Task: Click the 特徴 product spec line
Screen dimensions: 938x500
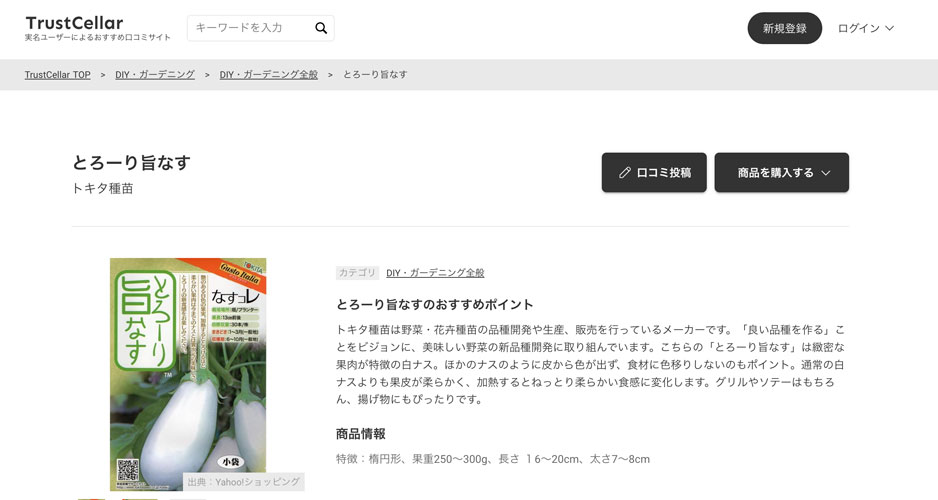Action: click(493, 459)
